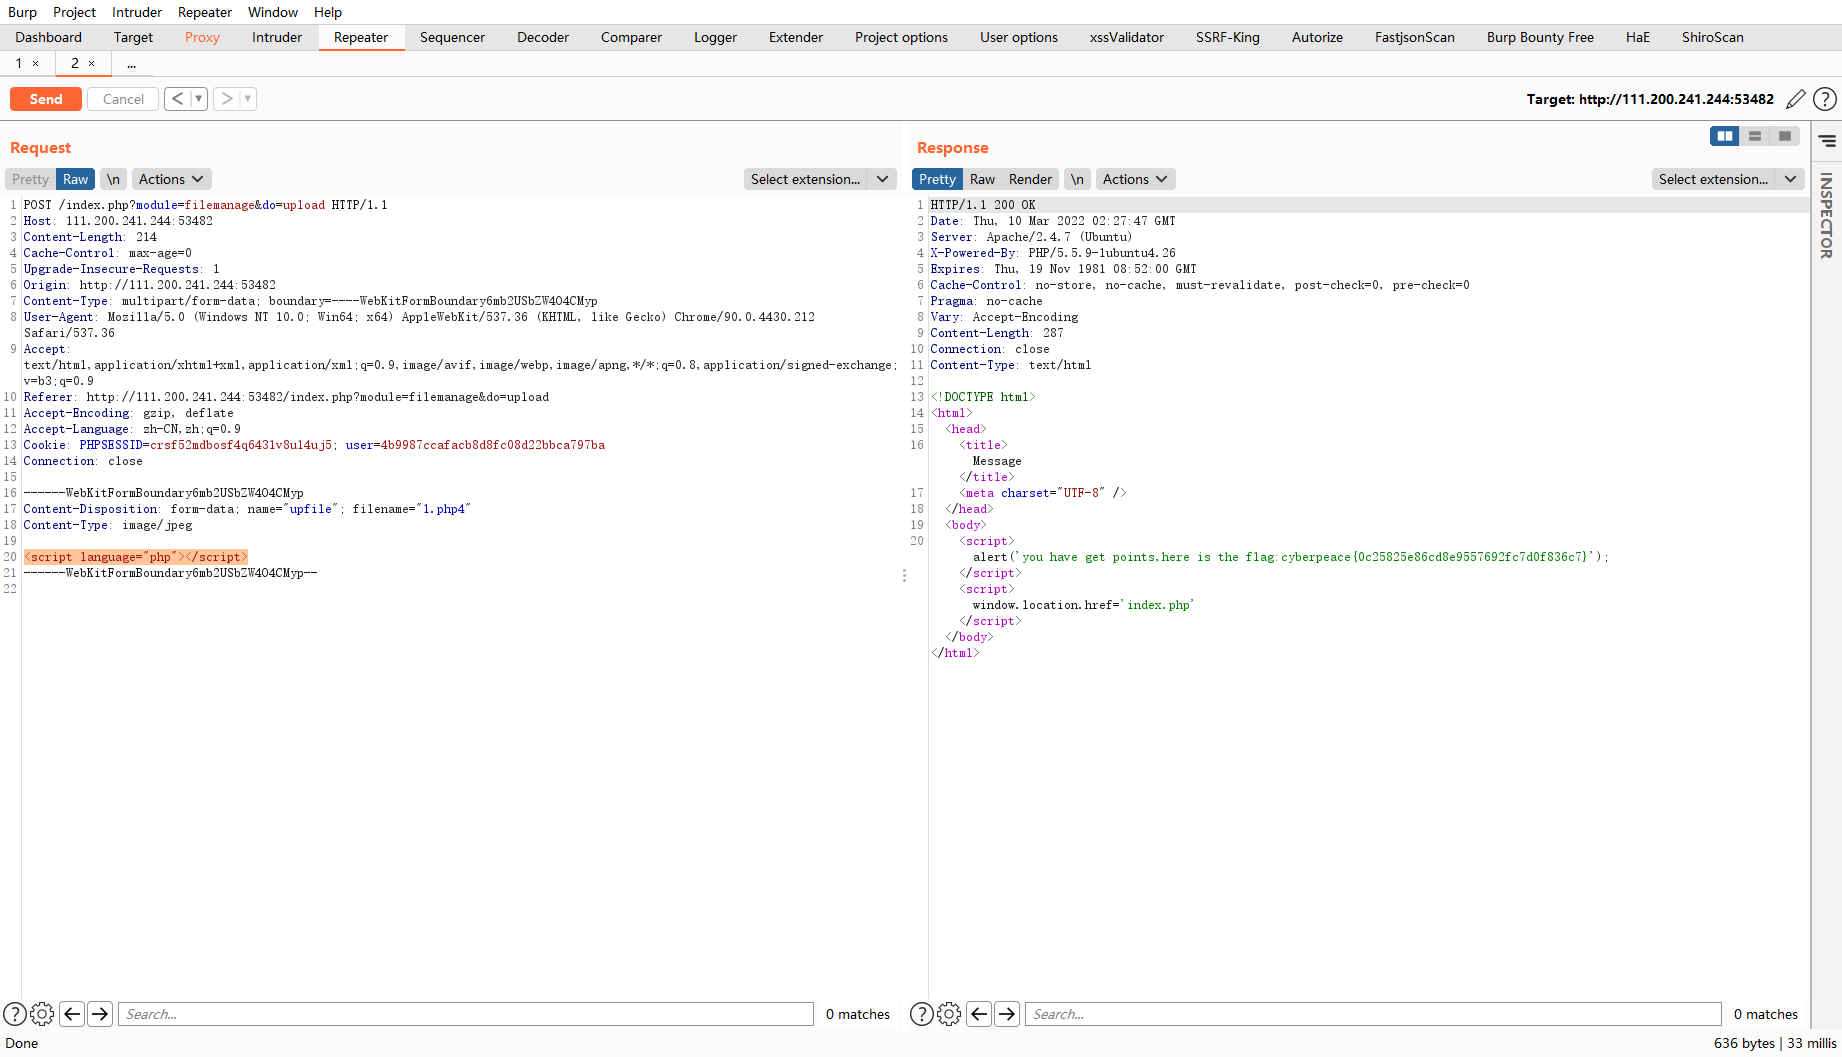Open Response Select extension dropdown
1842x1057 pixels.
click(x=1728, y=179)
